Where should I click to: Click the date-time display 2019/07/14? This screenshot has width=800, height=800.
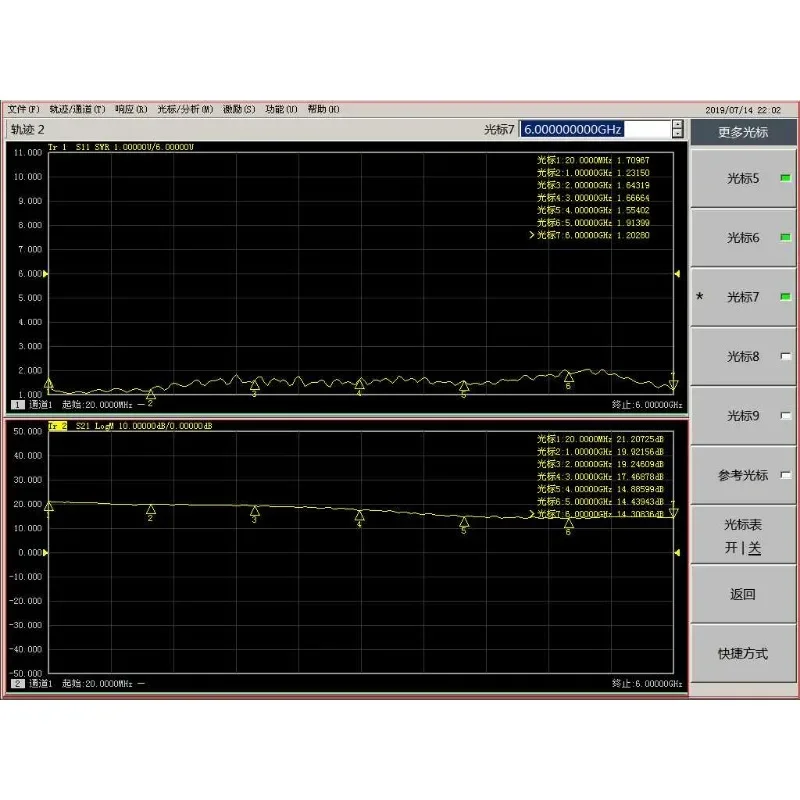[x=743, y=110]
